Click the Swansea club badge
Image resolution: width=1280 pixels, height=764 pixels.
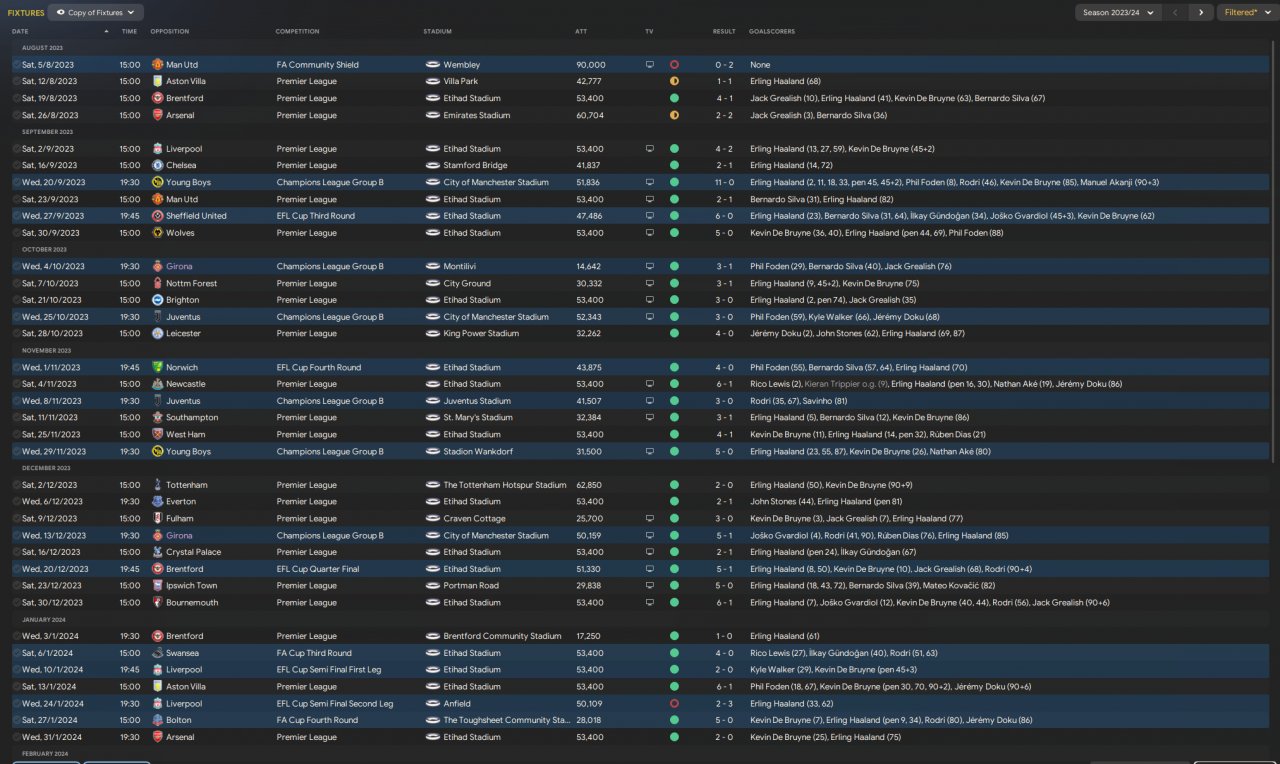point(157,653)
